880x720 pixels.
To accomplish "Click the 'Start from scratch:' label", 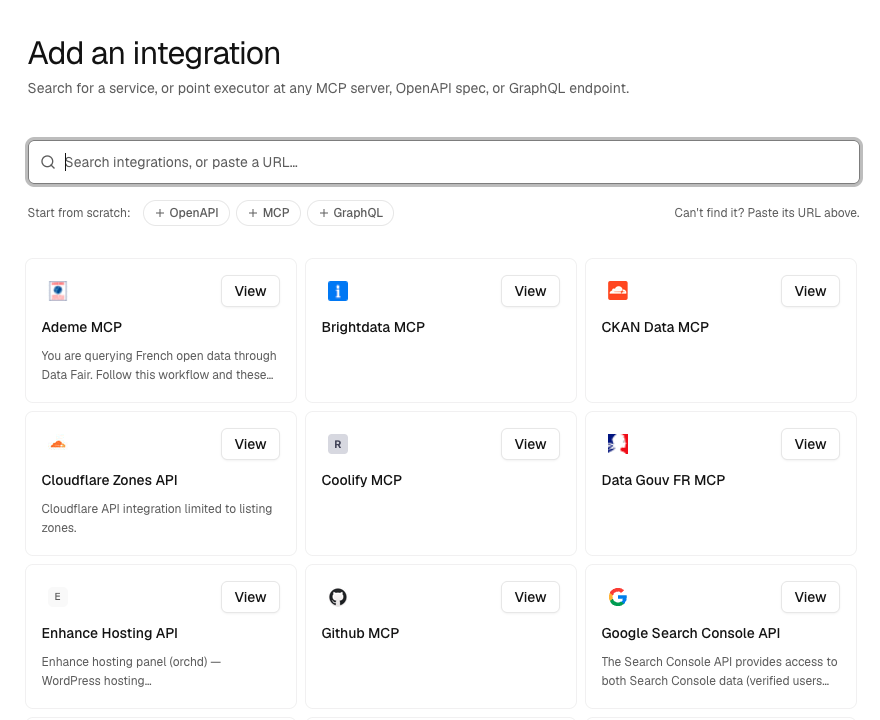I will (79, 213).
